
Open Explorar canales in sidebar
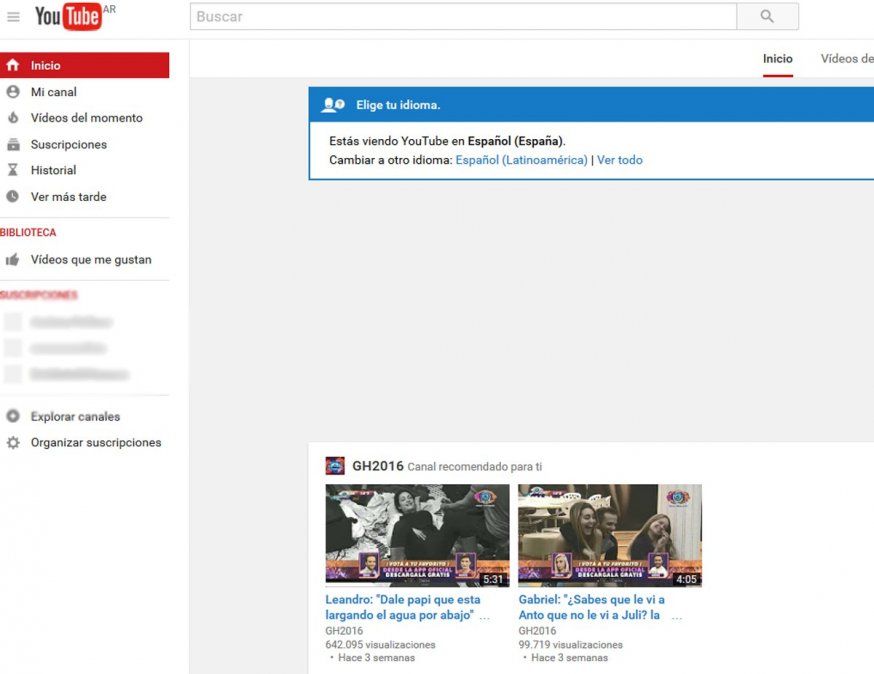75,417
